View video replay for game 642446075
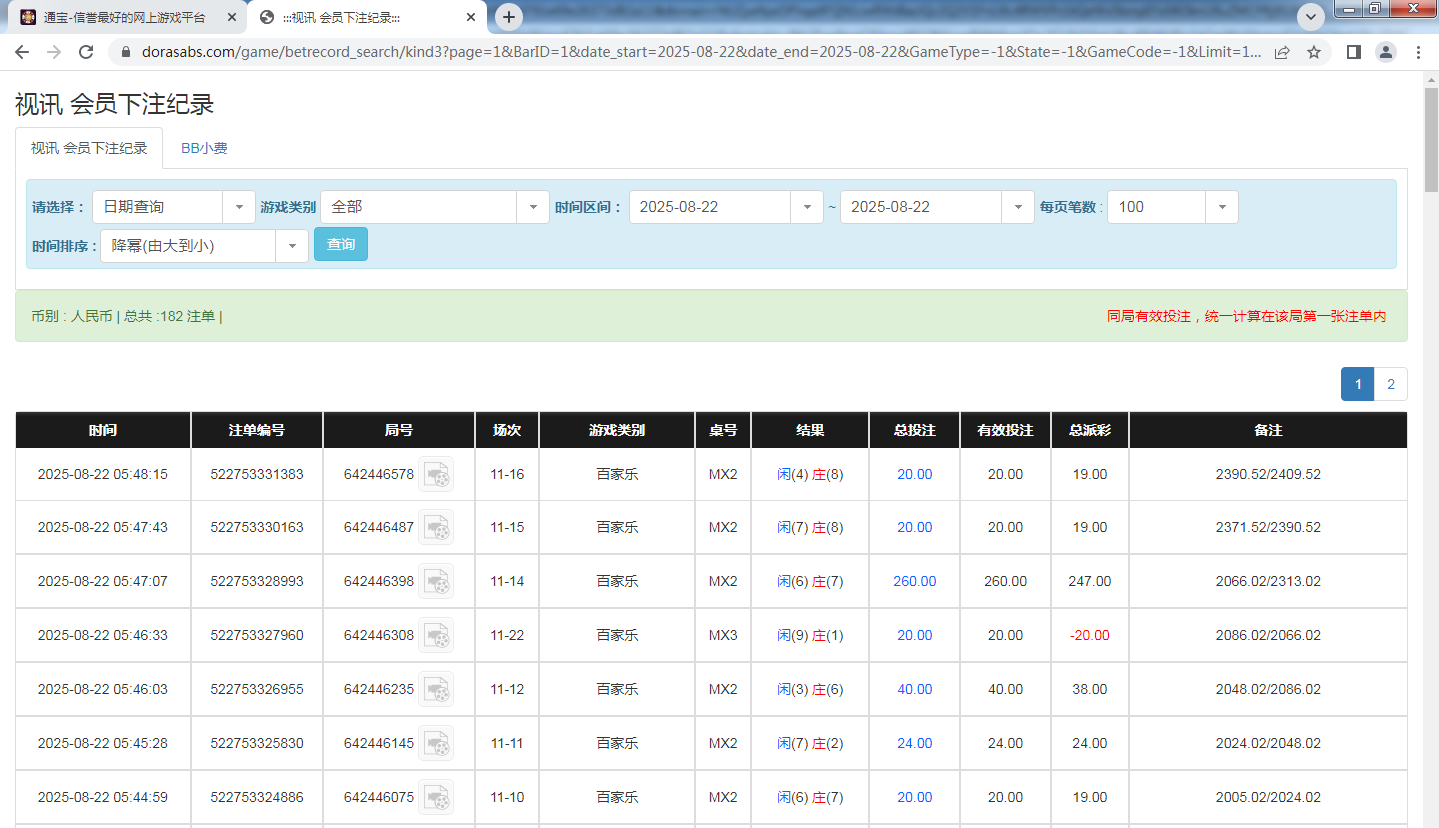The image size is (1439, 828). point(437,797)
